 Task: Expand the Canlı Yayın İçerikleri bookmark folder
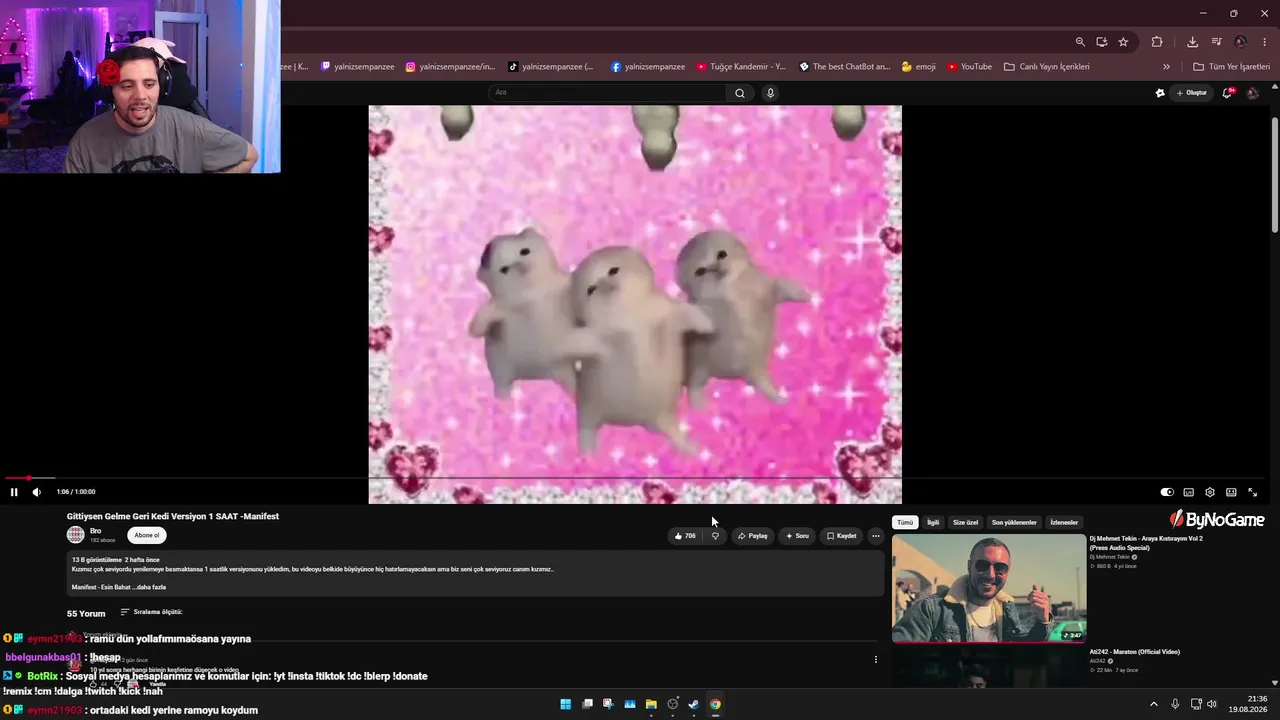(1046, 67)
